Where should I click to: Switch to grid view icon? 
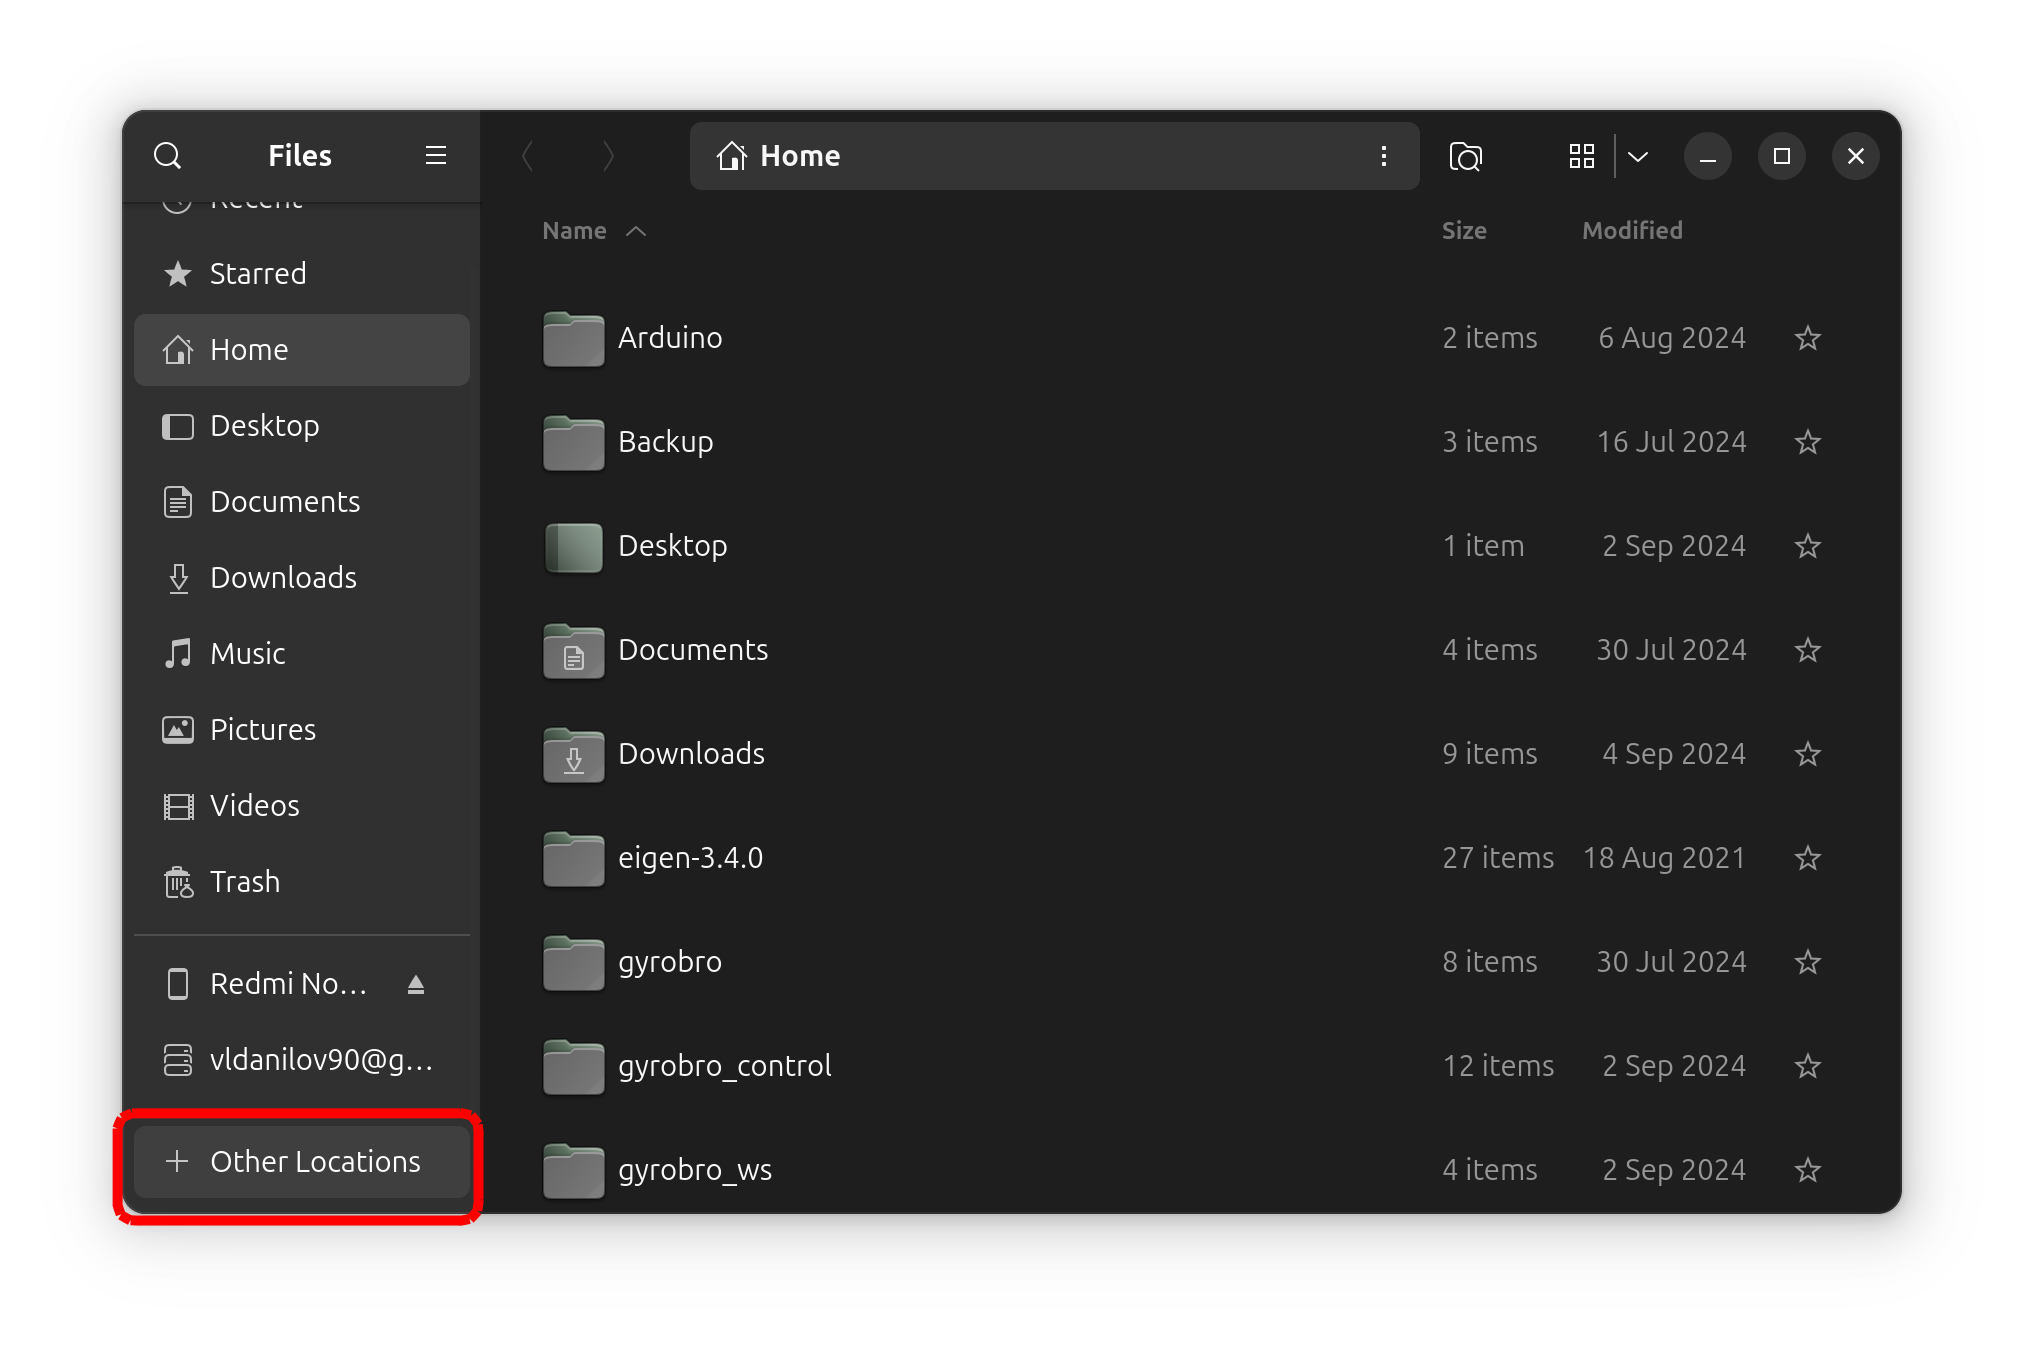[x=1581, y=156]
